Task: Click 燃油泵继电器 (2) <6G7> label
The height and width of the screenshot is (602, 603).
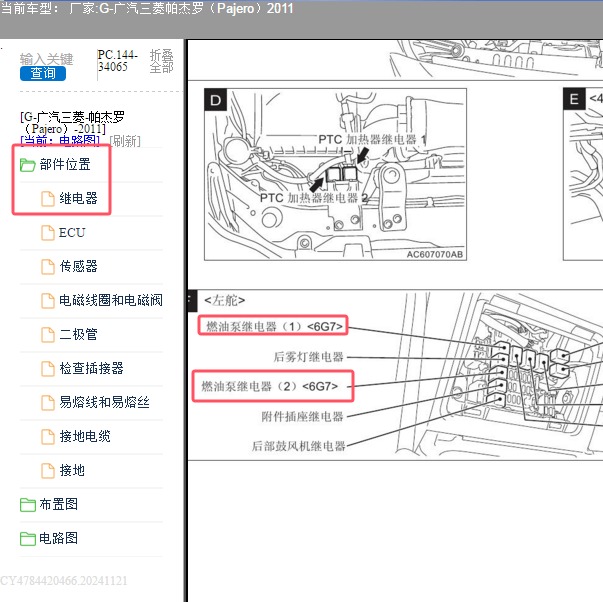Action: click(269, 386)
